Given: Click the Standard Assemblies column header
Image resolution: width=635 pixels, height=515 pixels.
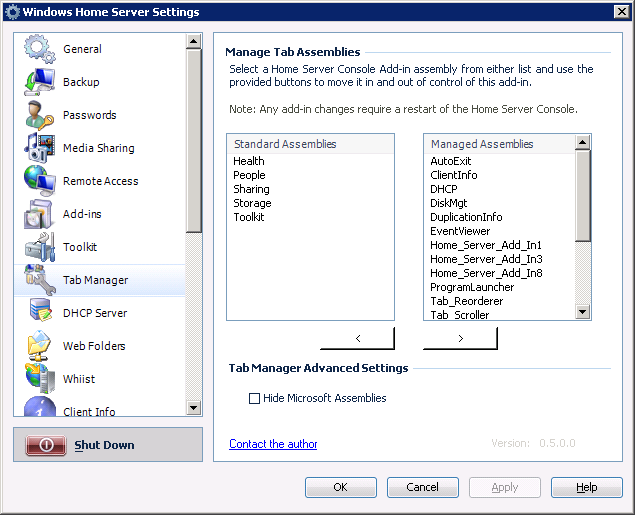Looking at the screenshot, I should pyautogui.click(x=311, y=144).
